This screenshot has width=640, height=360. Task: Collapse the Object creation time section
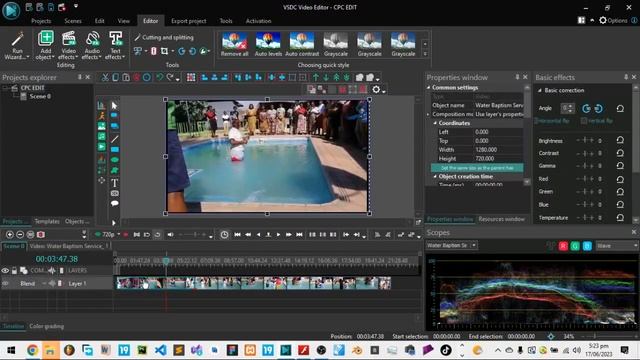point(435,176)
